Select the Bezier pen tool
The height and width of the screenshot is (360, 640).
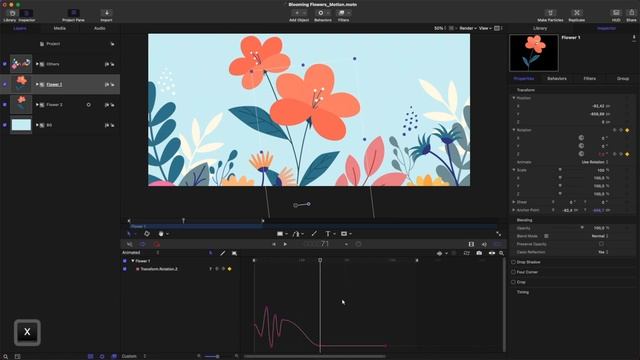[x=296, y=234]
